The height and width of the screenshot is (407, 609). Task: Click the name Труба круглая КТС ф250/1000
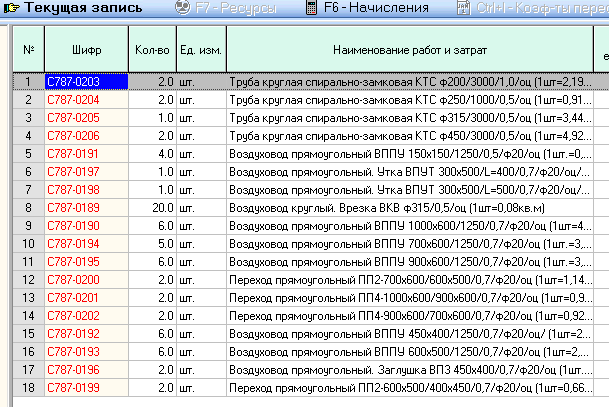click(x=410, y=100)
